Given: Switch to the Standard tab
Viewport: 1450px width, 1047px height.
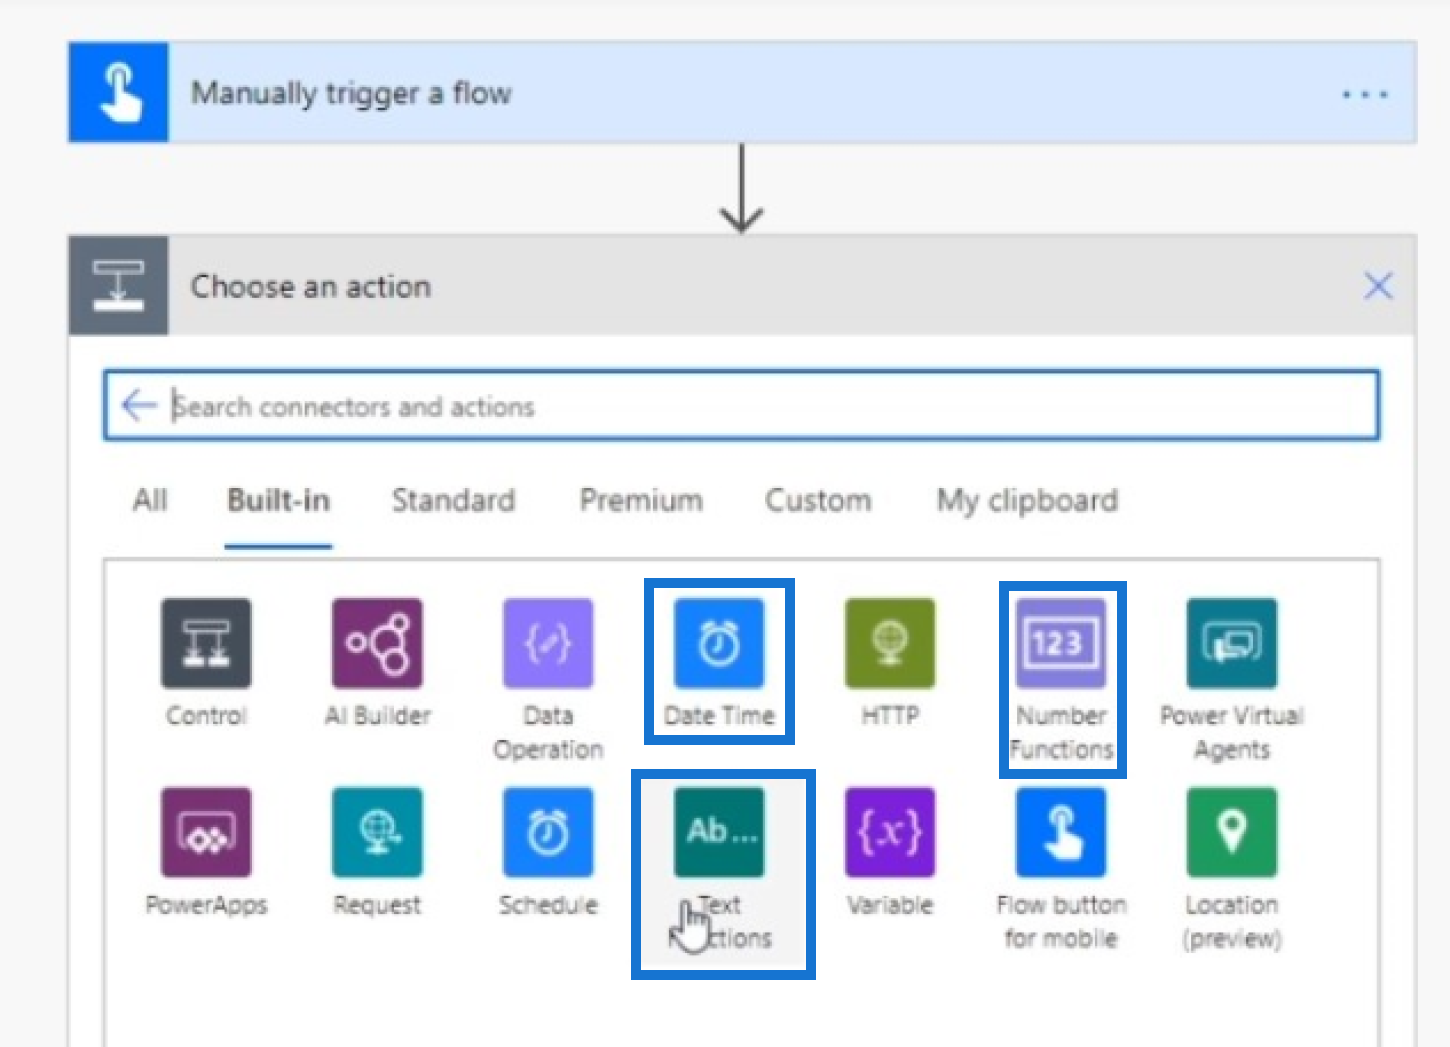Looking at the screenshot, I should coord(453,500).
